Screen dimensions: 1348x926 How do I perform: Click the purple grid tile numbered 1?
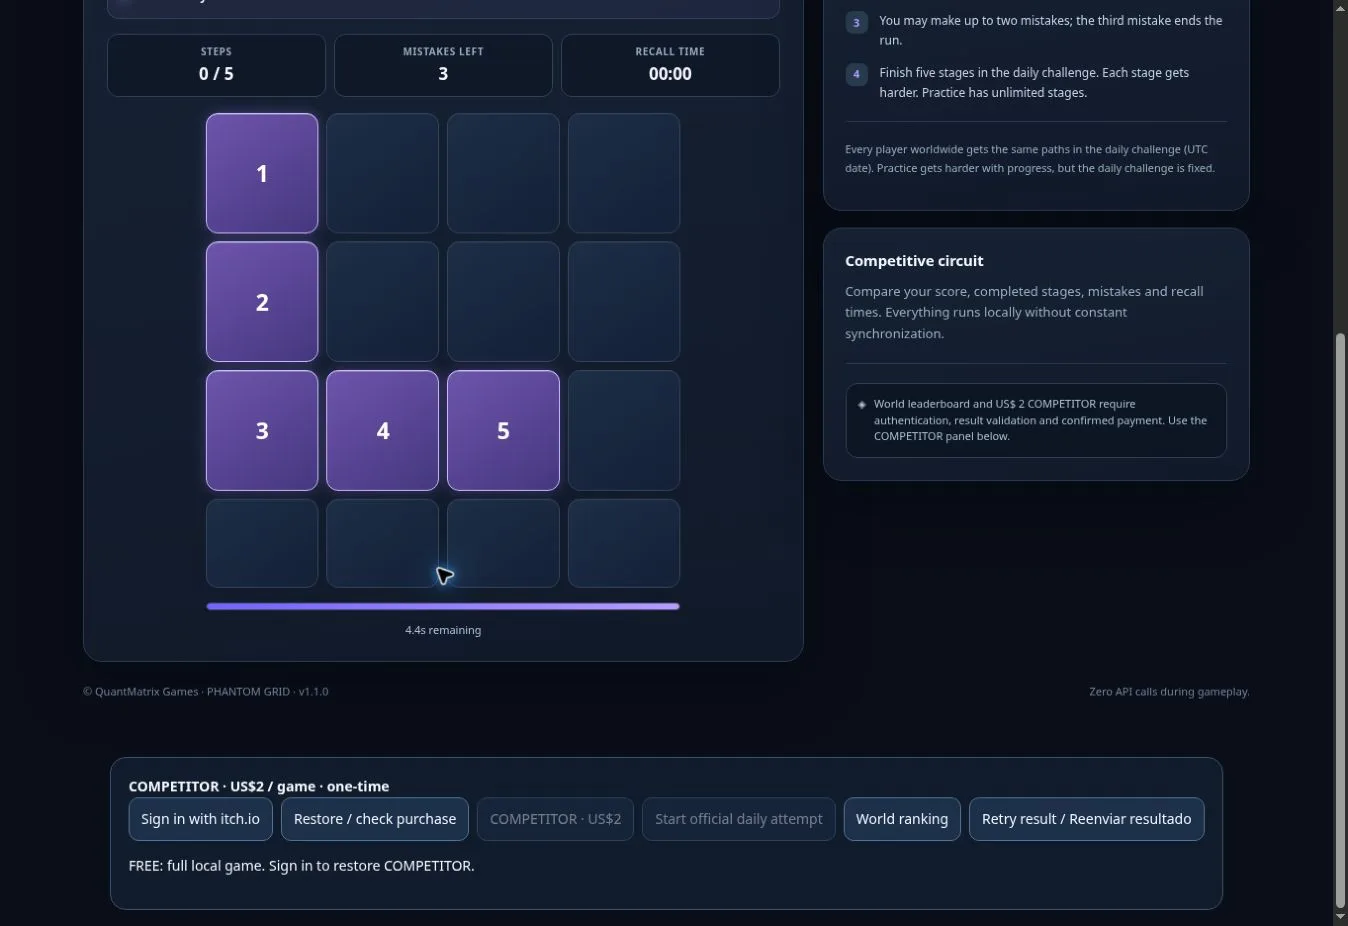pyautogui.click(x=262, y=173)
